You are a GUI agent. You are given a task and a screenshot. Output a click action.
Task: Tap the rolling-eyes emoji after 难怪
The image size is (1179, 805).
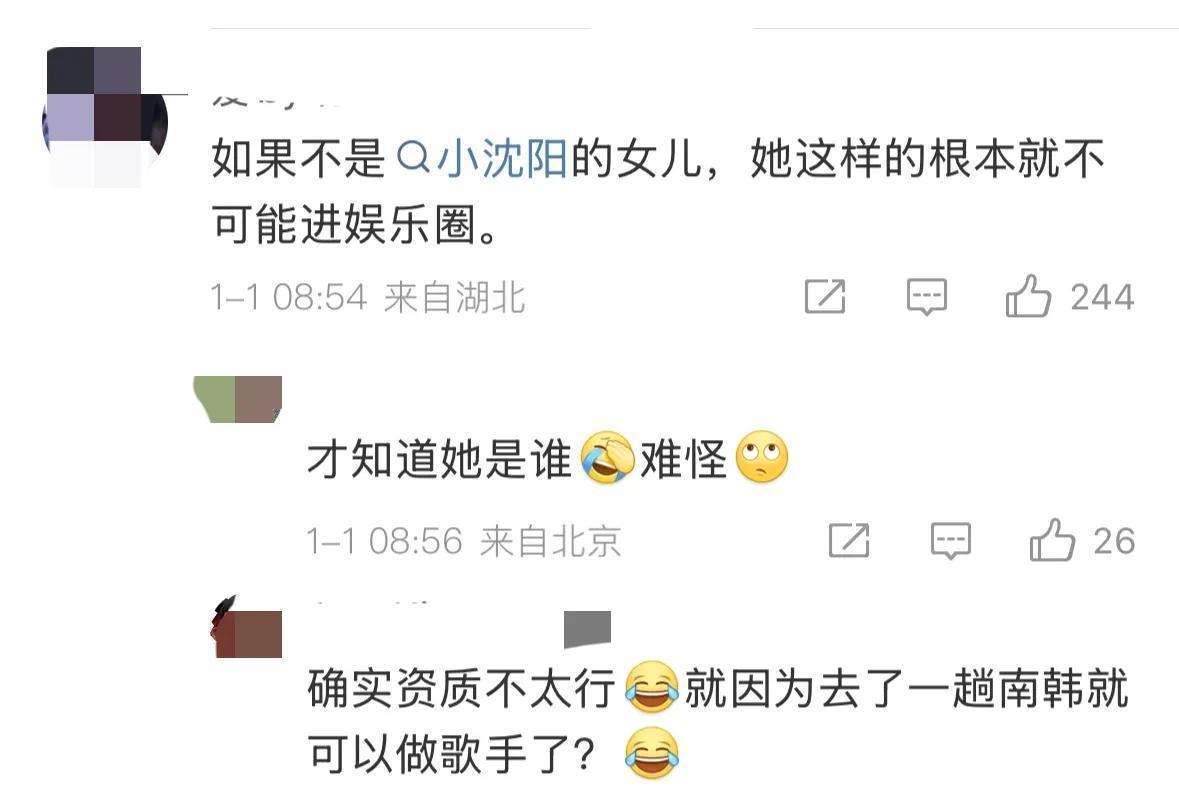tap(762, 457)
